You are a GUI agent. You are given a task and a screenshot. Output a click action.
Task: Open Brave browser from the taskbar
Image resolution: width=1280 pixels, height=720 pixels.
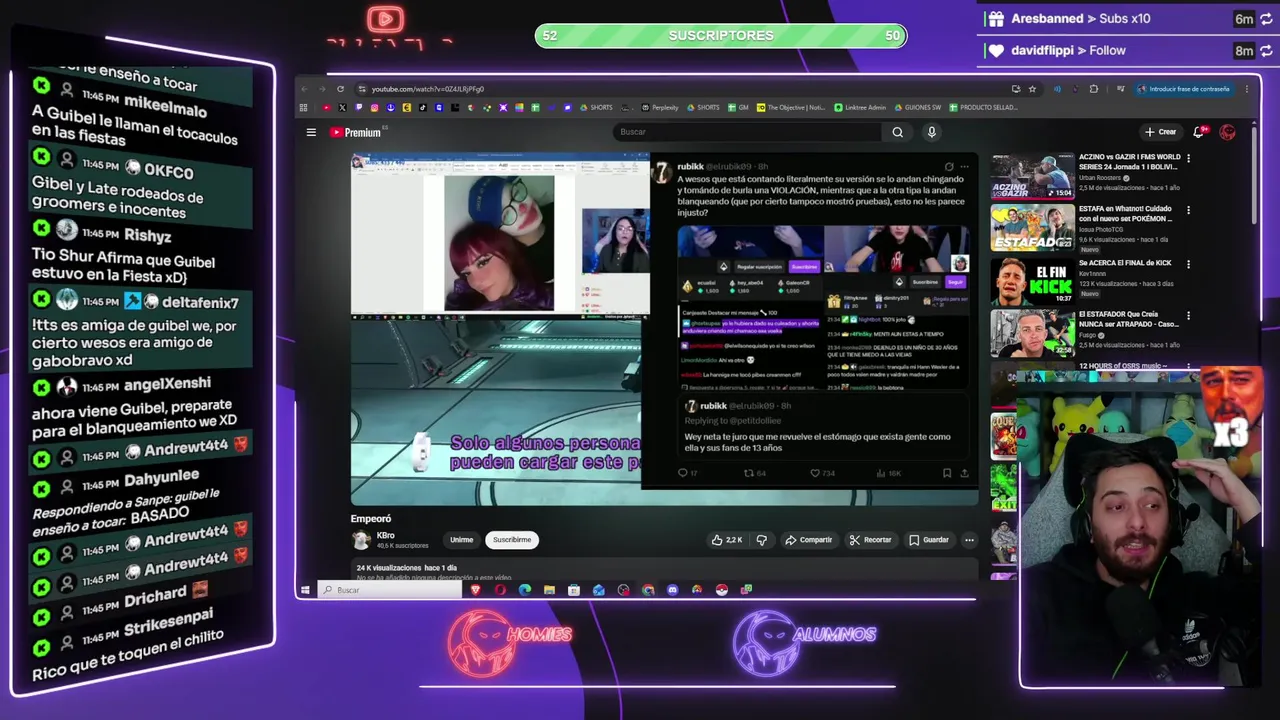click(x=475, y=590)
